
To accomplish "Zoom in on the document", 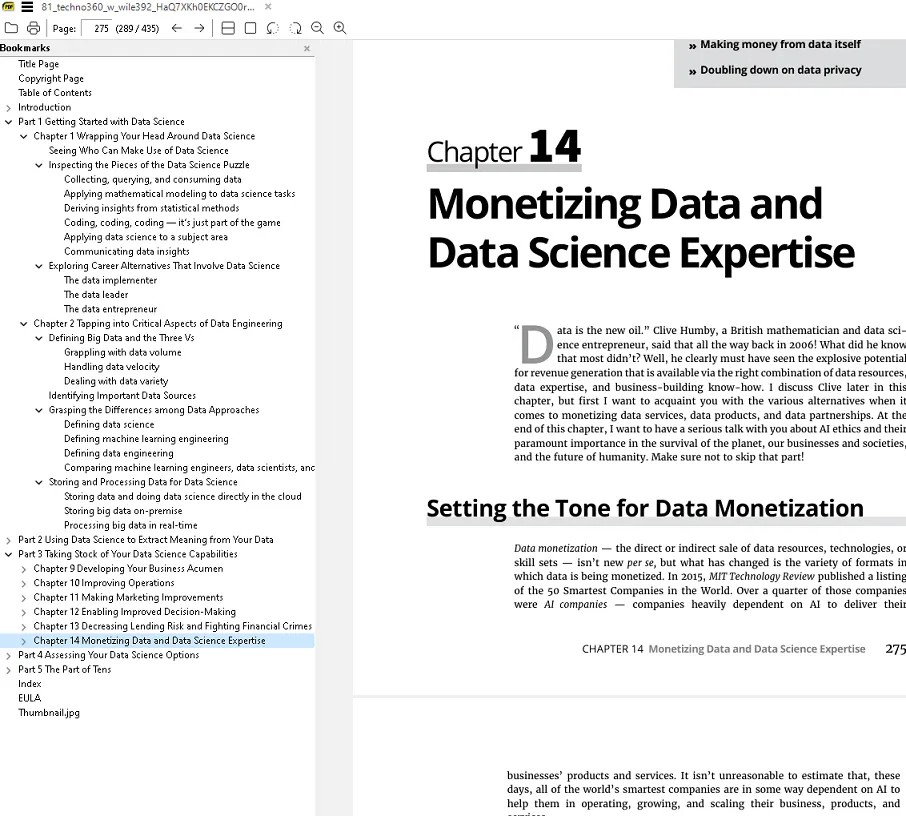I will pos(340,28).
